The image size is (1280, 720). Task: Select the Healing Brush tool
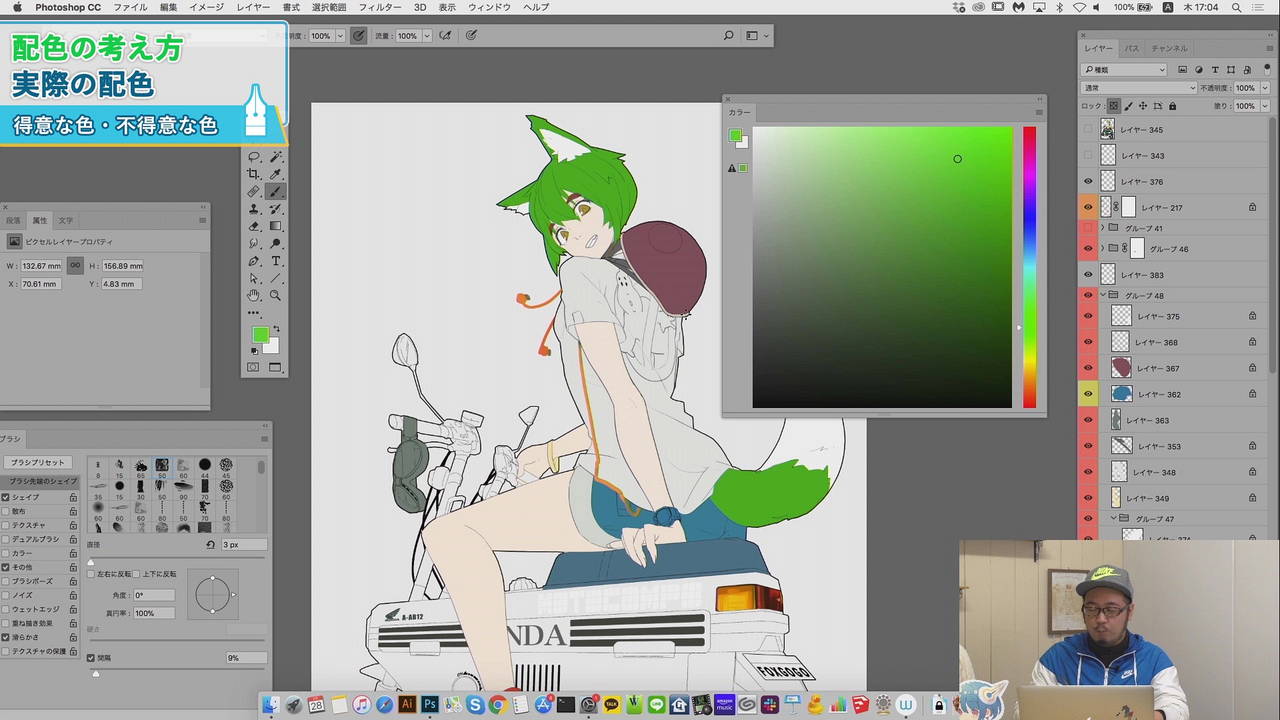pyautogui.click(x=254, y=191)
